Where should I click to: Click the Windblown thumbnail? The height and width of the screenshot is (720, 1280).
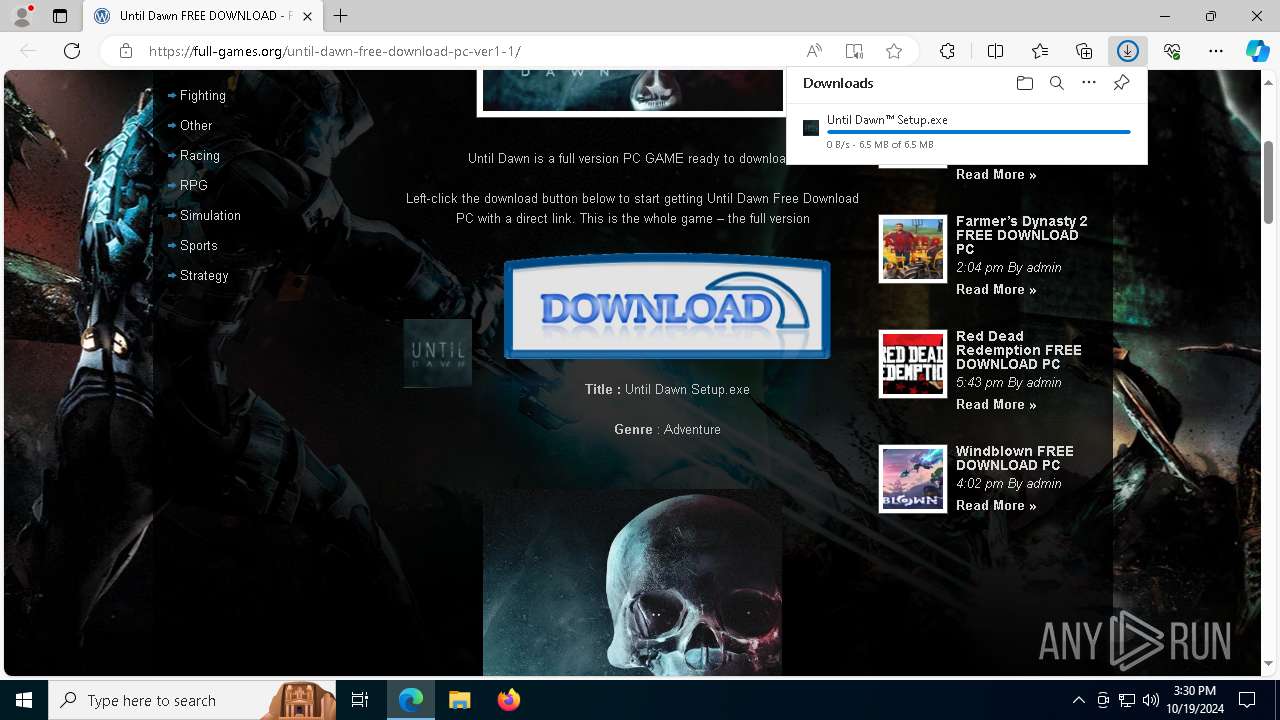(x=913, y=479)
